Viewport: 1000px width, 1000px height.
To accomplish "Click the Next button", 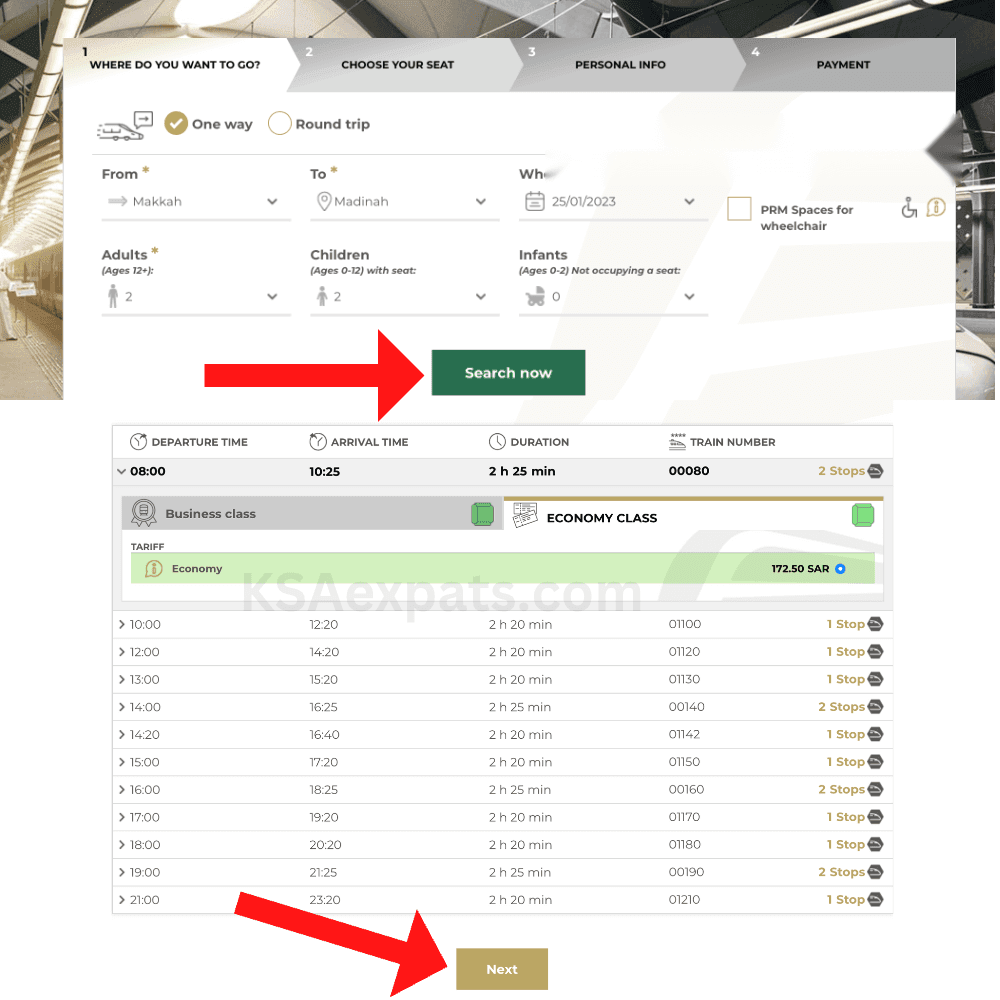I will [x=501, y=969].
